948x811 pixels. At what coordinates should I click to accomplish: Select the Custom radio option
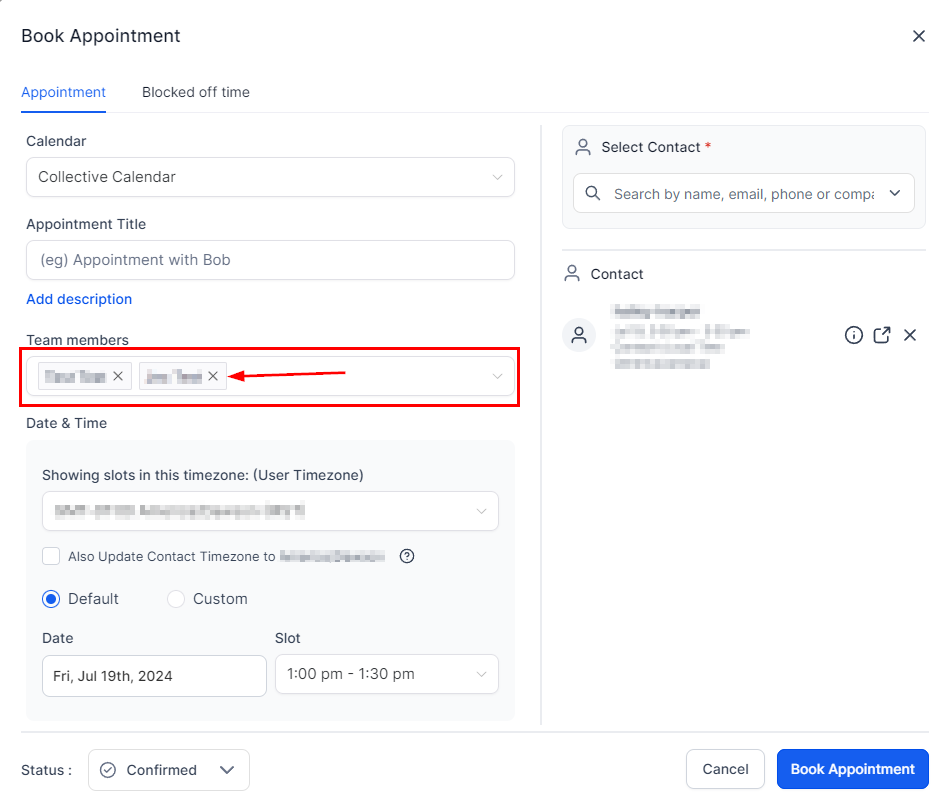pos(176,599)
